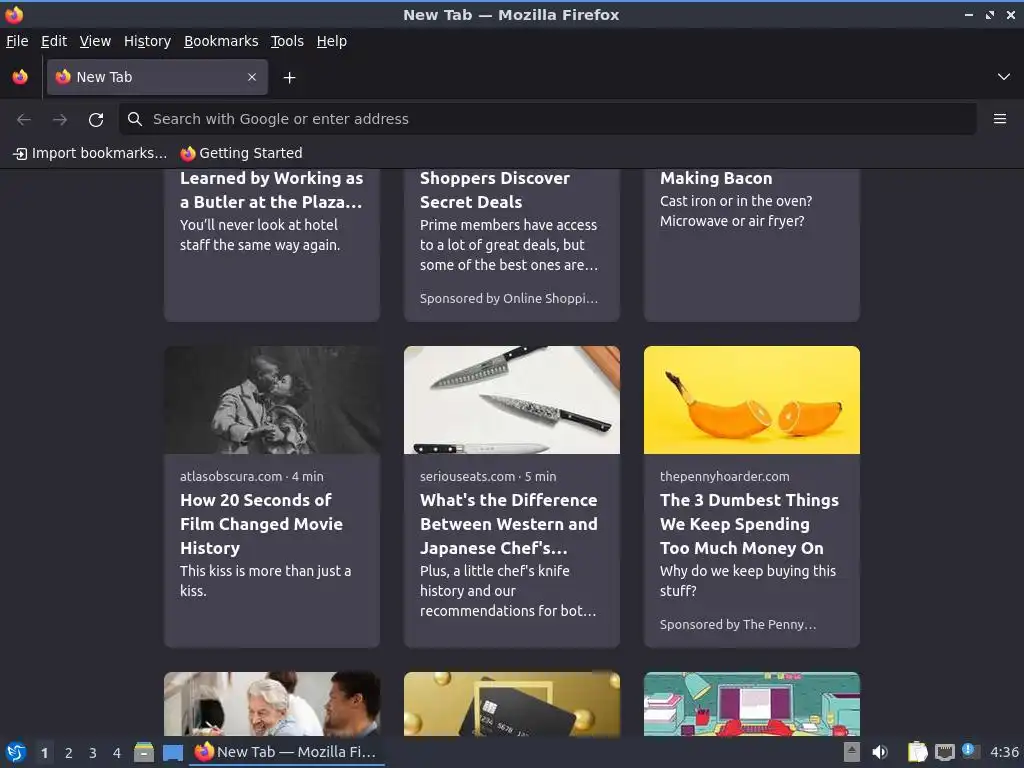Screen dimensions: 1024x768
Task: Click the clipboard tray icon
Action: 918,752
